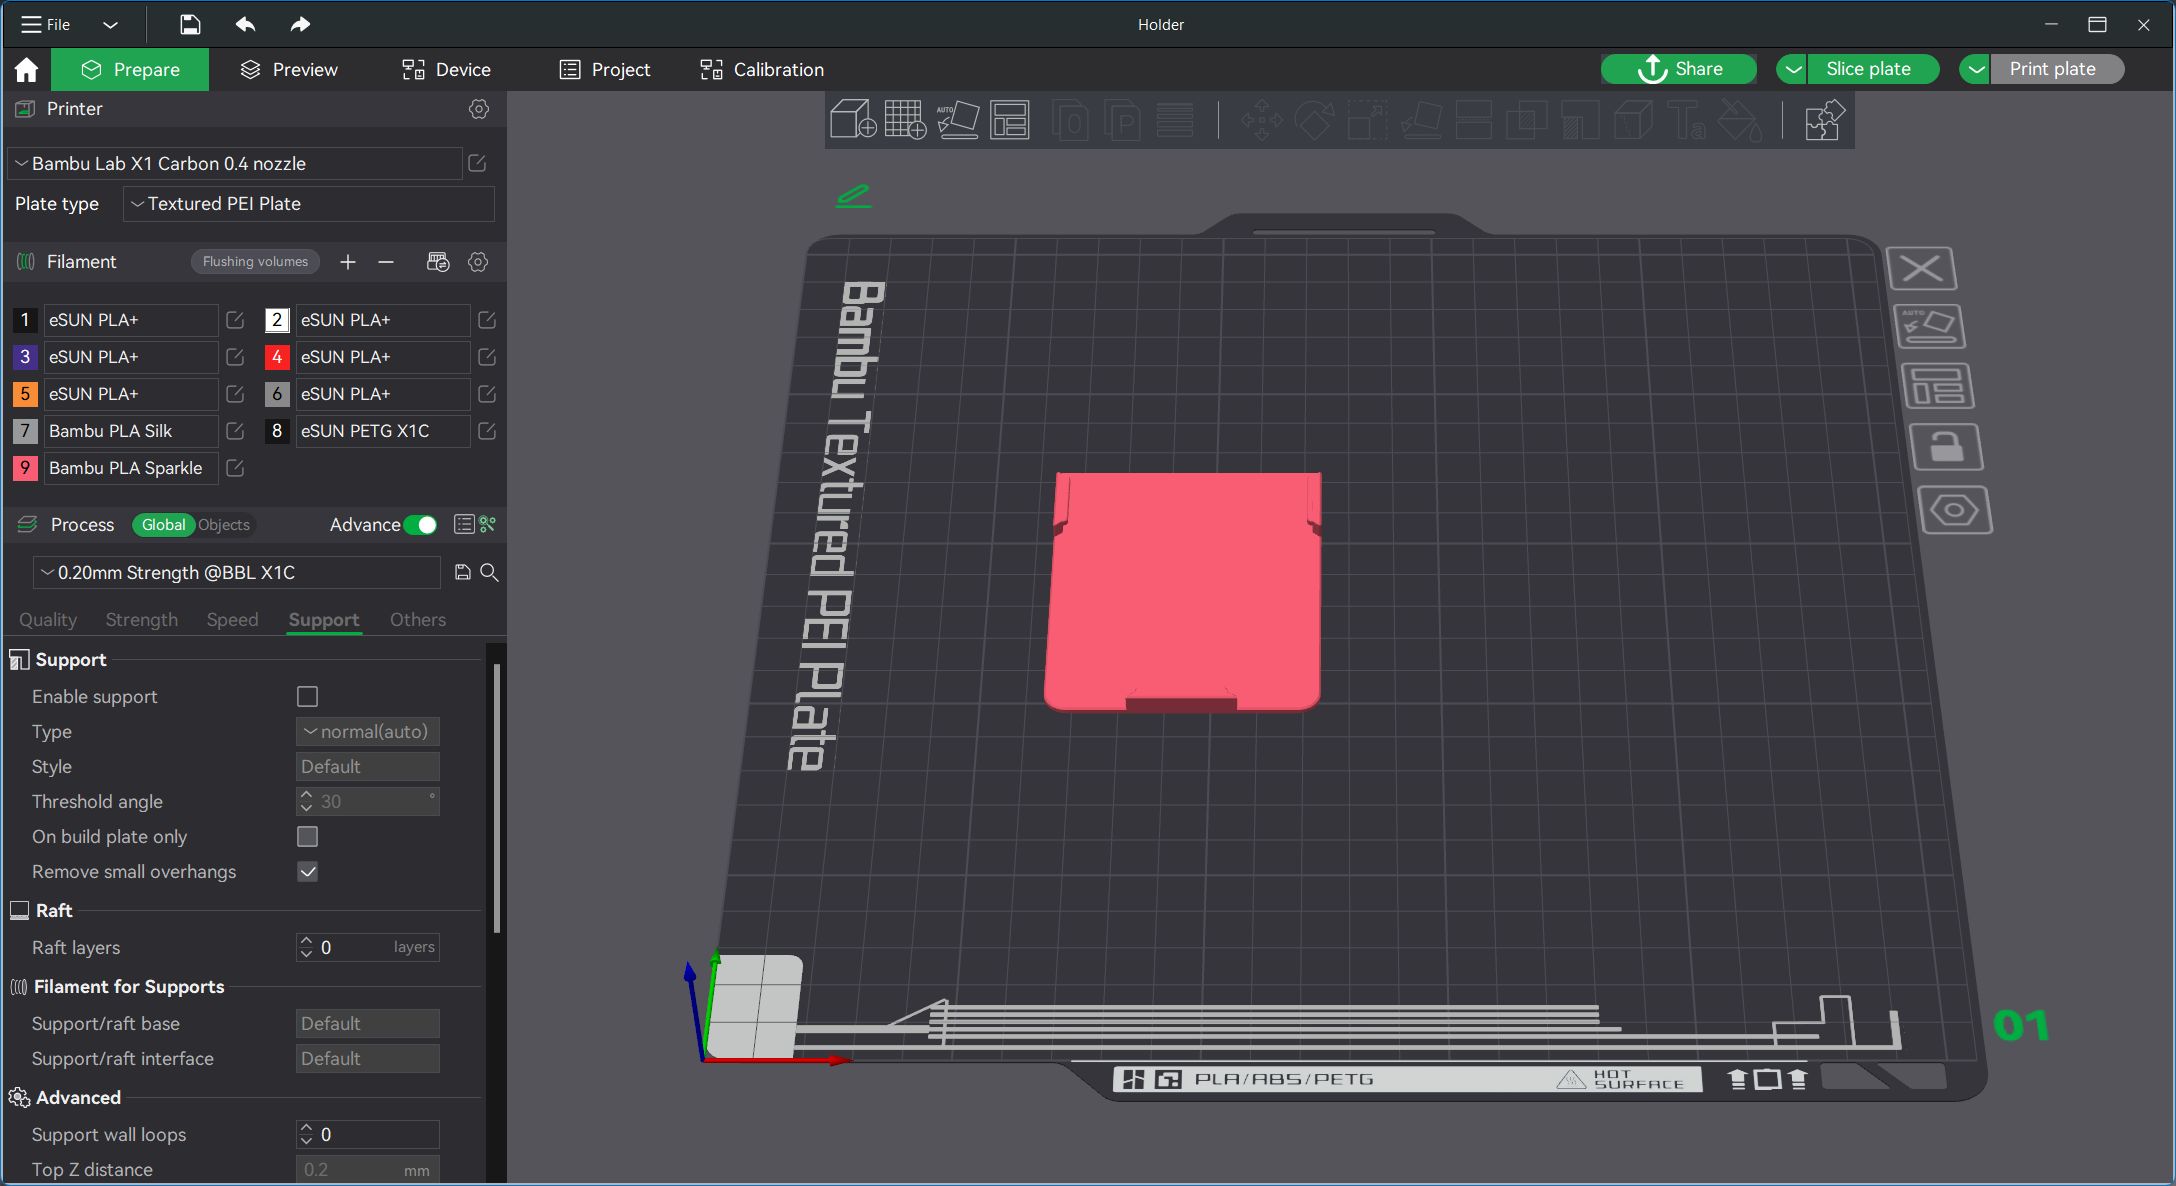Click the Print plate button
The height and width of the screenshot is (1186, 2176).
2057,69
